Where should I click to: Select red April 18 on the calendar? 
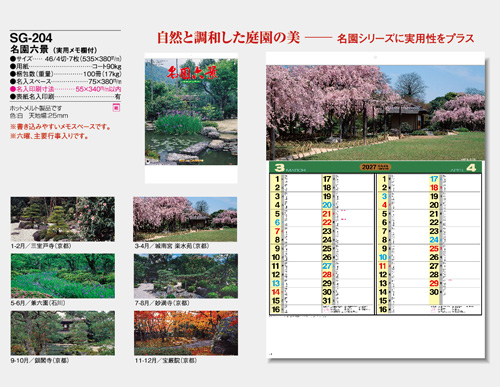pyautogui.click(x=434, y=188)
